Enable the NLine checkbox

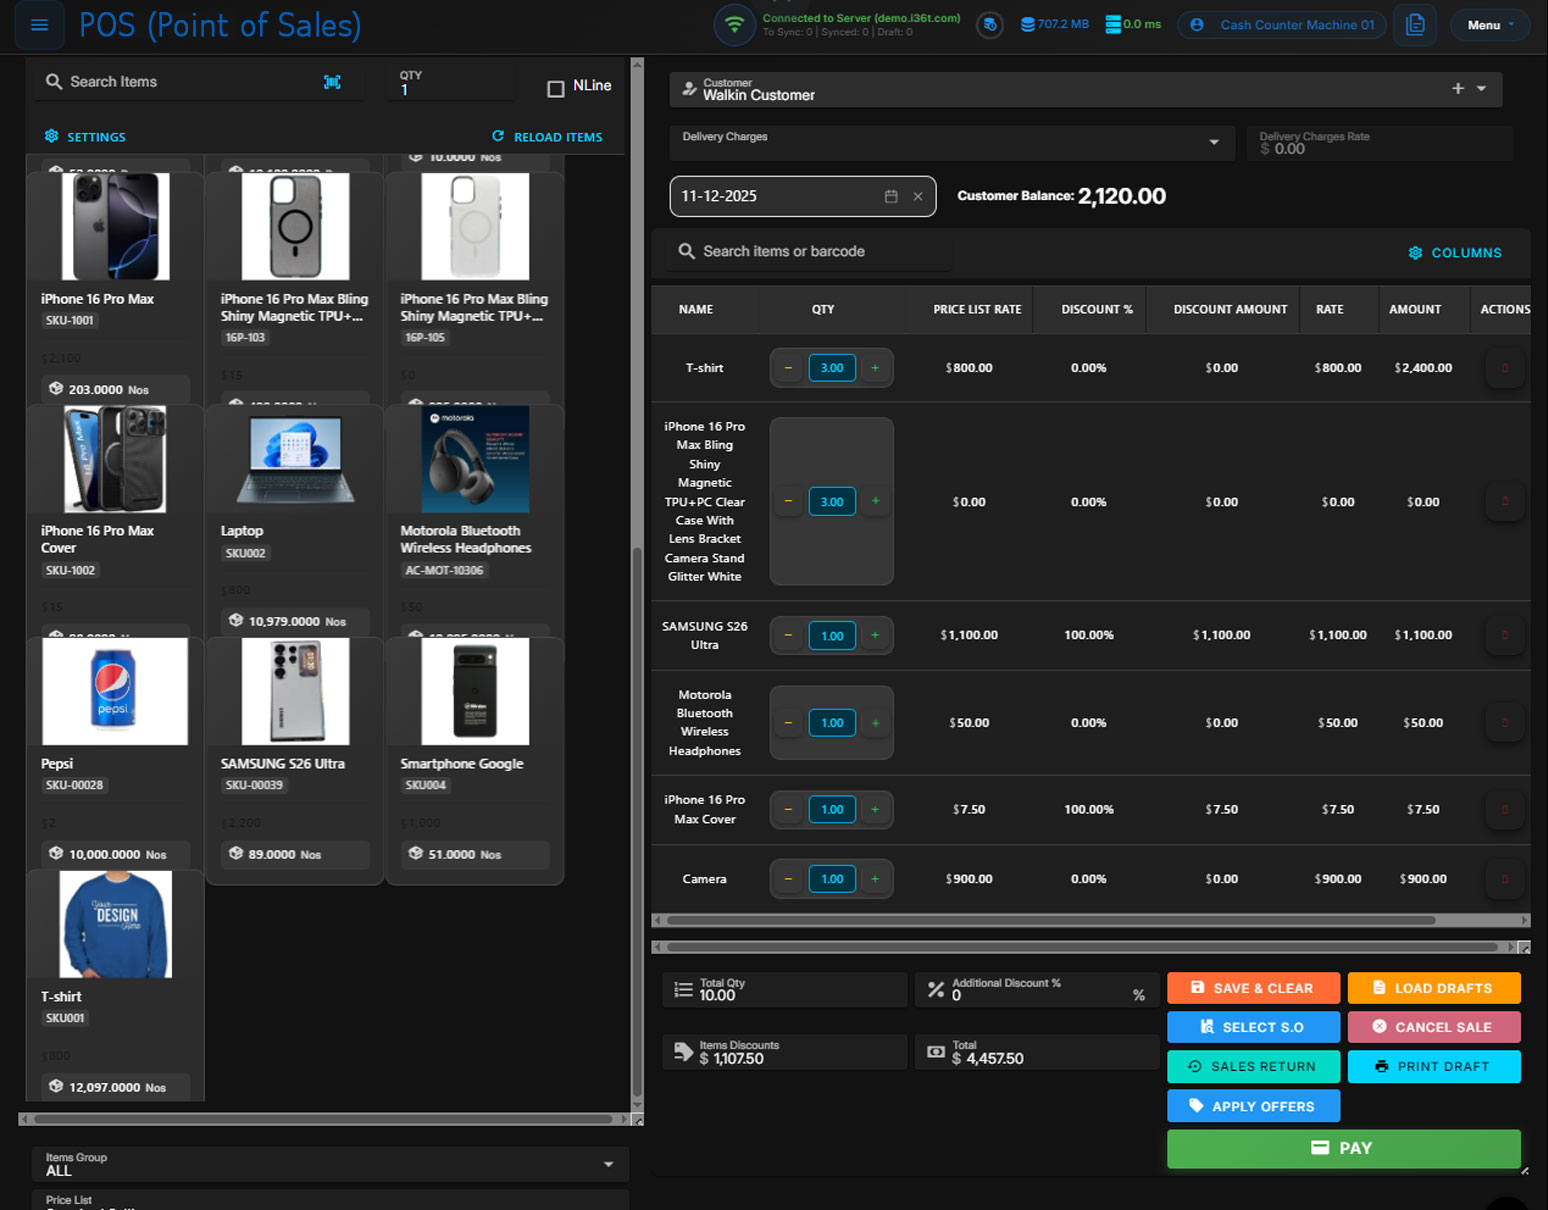pos(556,88)
